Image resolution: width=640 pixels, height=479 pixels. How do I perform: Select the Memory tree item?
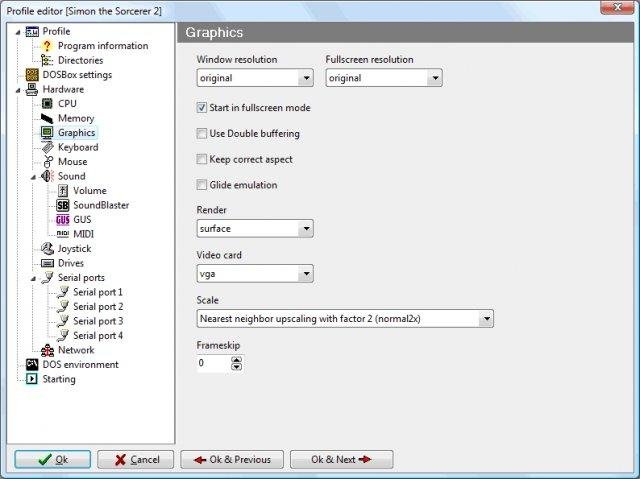point(76,118)
